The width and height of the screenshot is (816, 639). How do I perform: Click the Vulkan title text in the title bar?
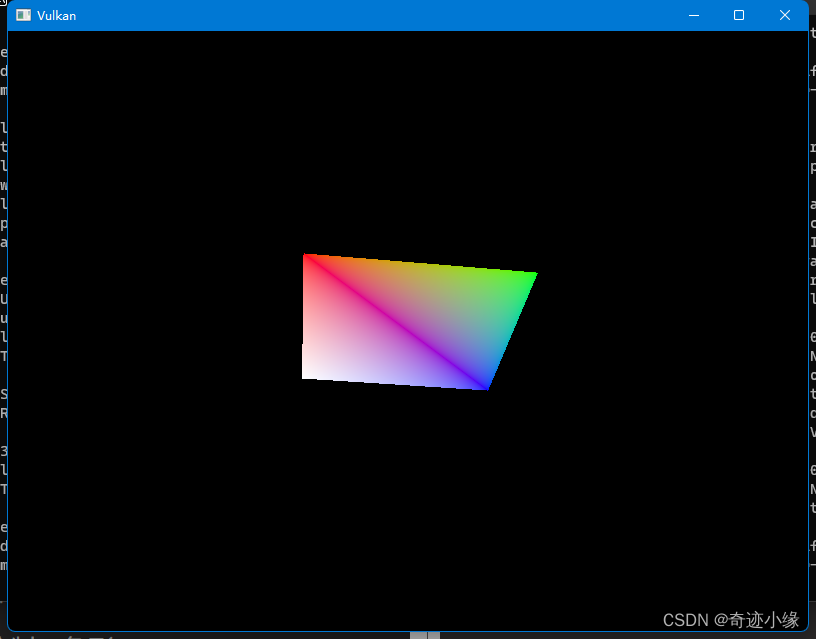[57, 15]
